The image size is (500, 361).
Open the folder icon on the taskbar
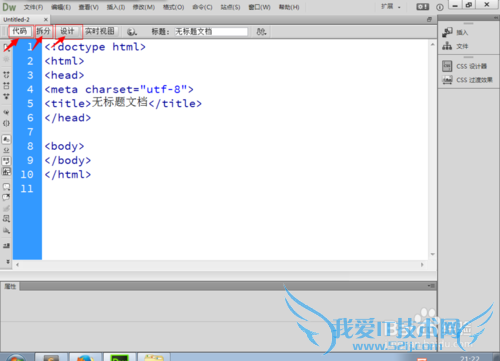pyautogui.click(x=154, y=357)
